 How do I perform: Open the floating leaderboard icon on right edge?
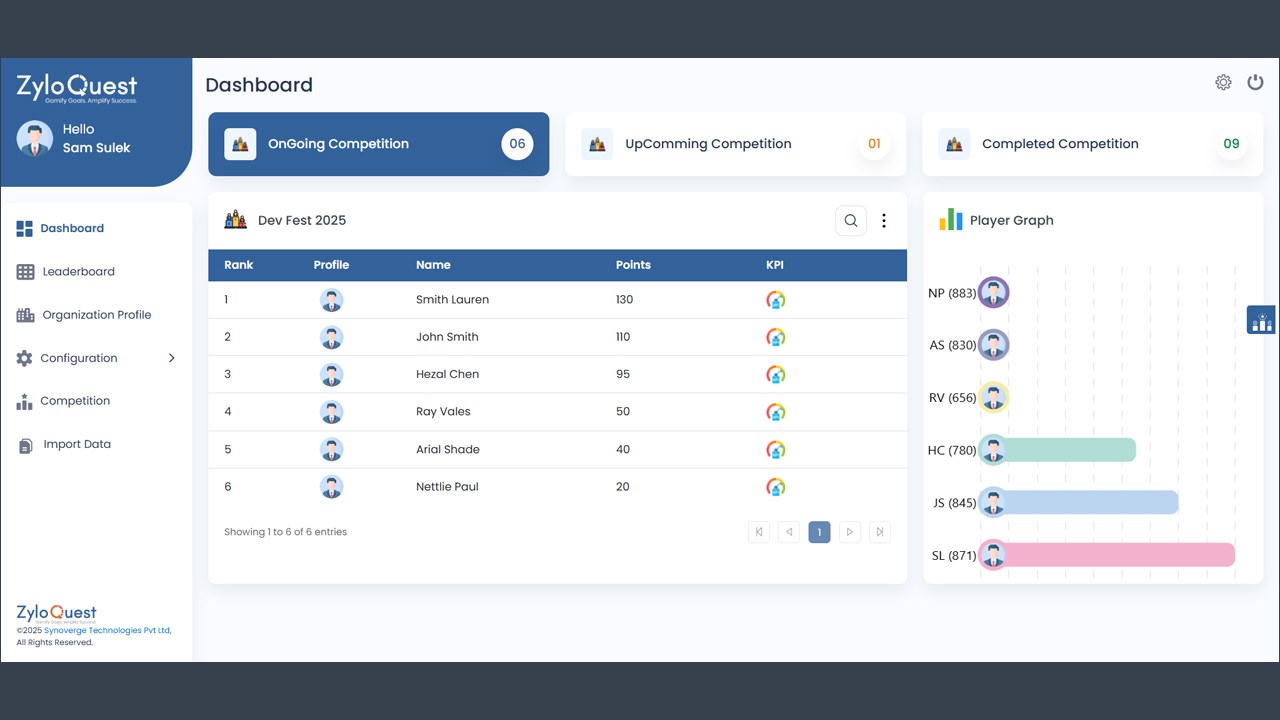pos(1261,320)
